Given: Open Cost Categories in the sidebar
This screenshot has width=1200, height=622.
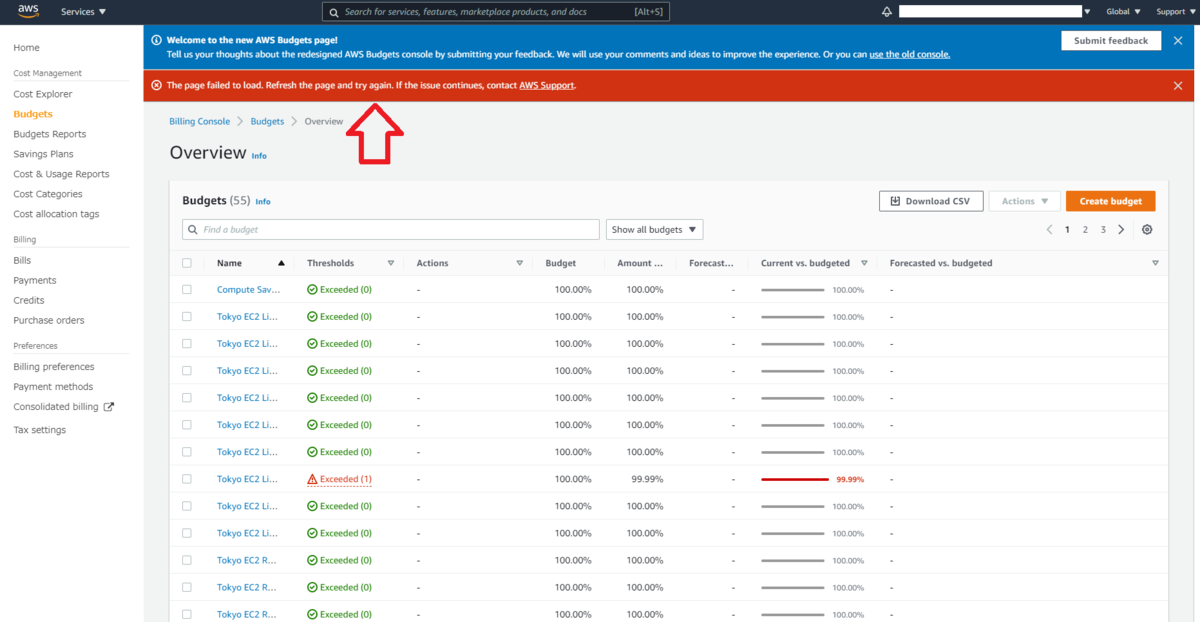Looking at the screenshot, I should [48, 194].
